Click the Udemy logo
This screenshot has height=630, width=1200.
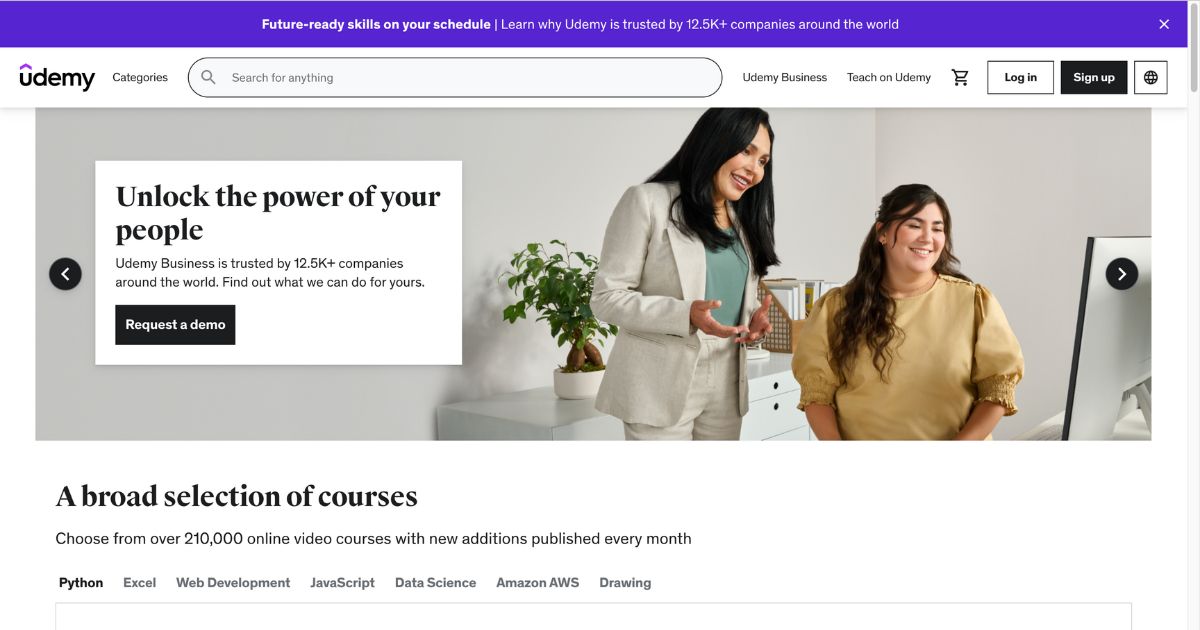57,77
